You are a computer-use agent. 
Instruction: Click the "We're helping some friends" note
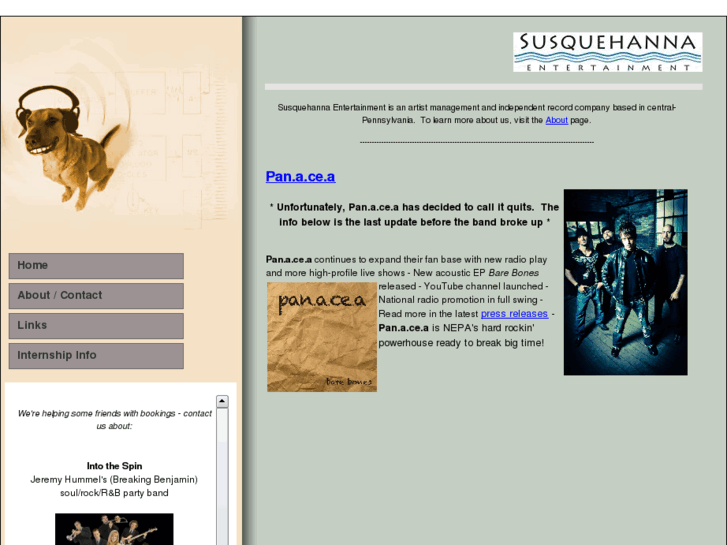115,420
